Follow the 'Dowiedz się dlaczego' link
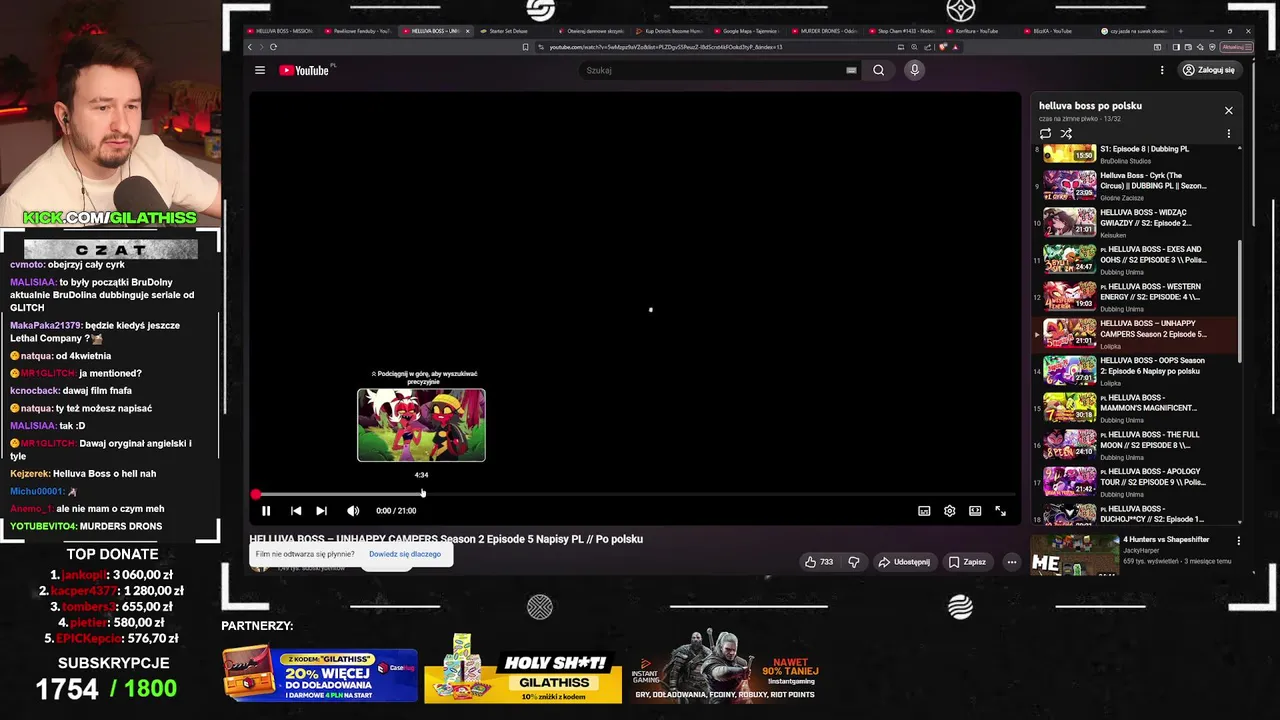 pyautogui.click(x=404, y=554)
